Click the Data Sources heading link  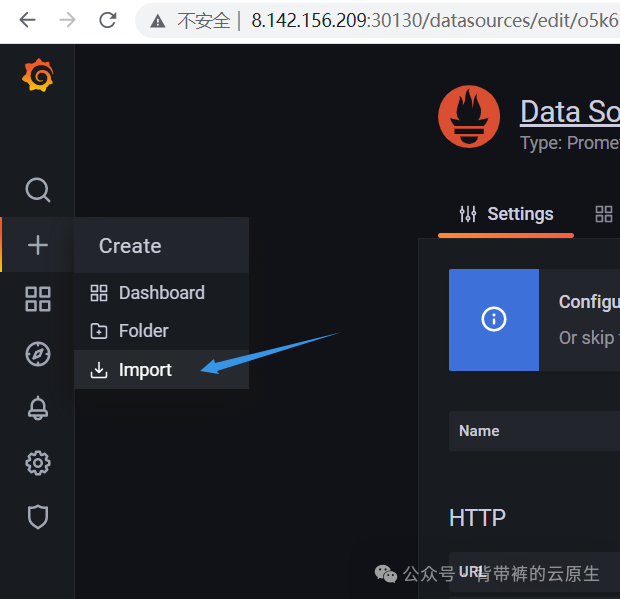(x=570, y=112)
